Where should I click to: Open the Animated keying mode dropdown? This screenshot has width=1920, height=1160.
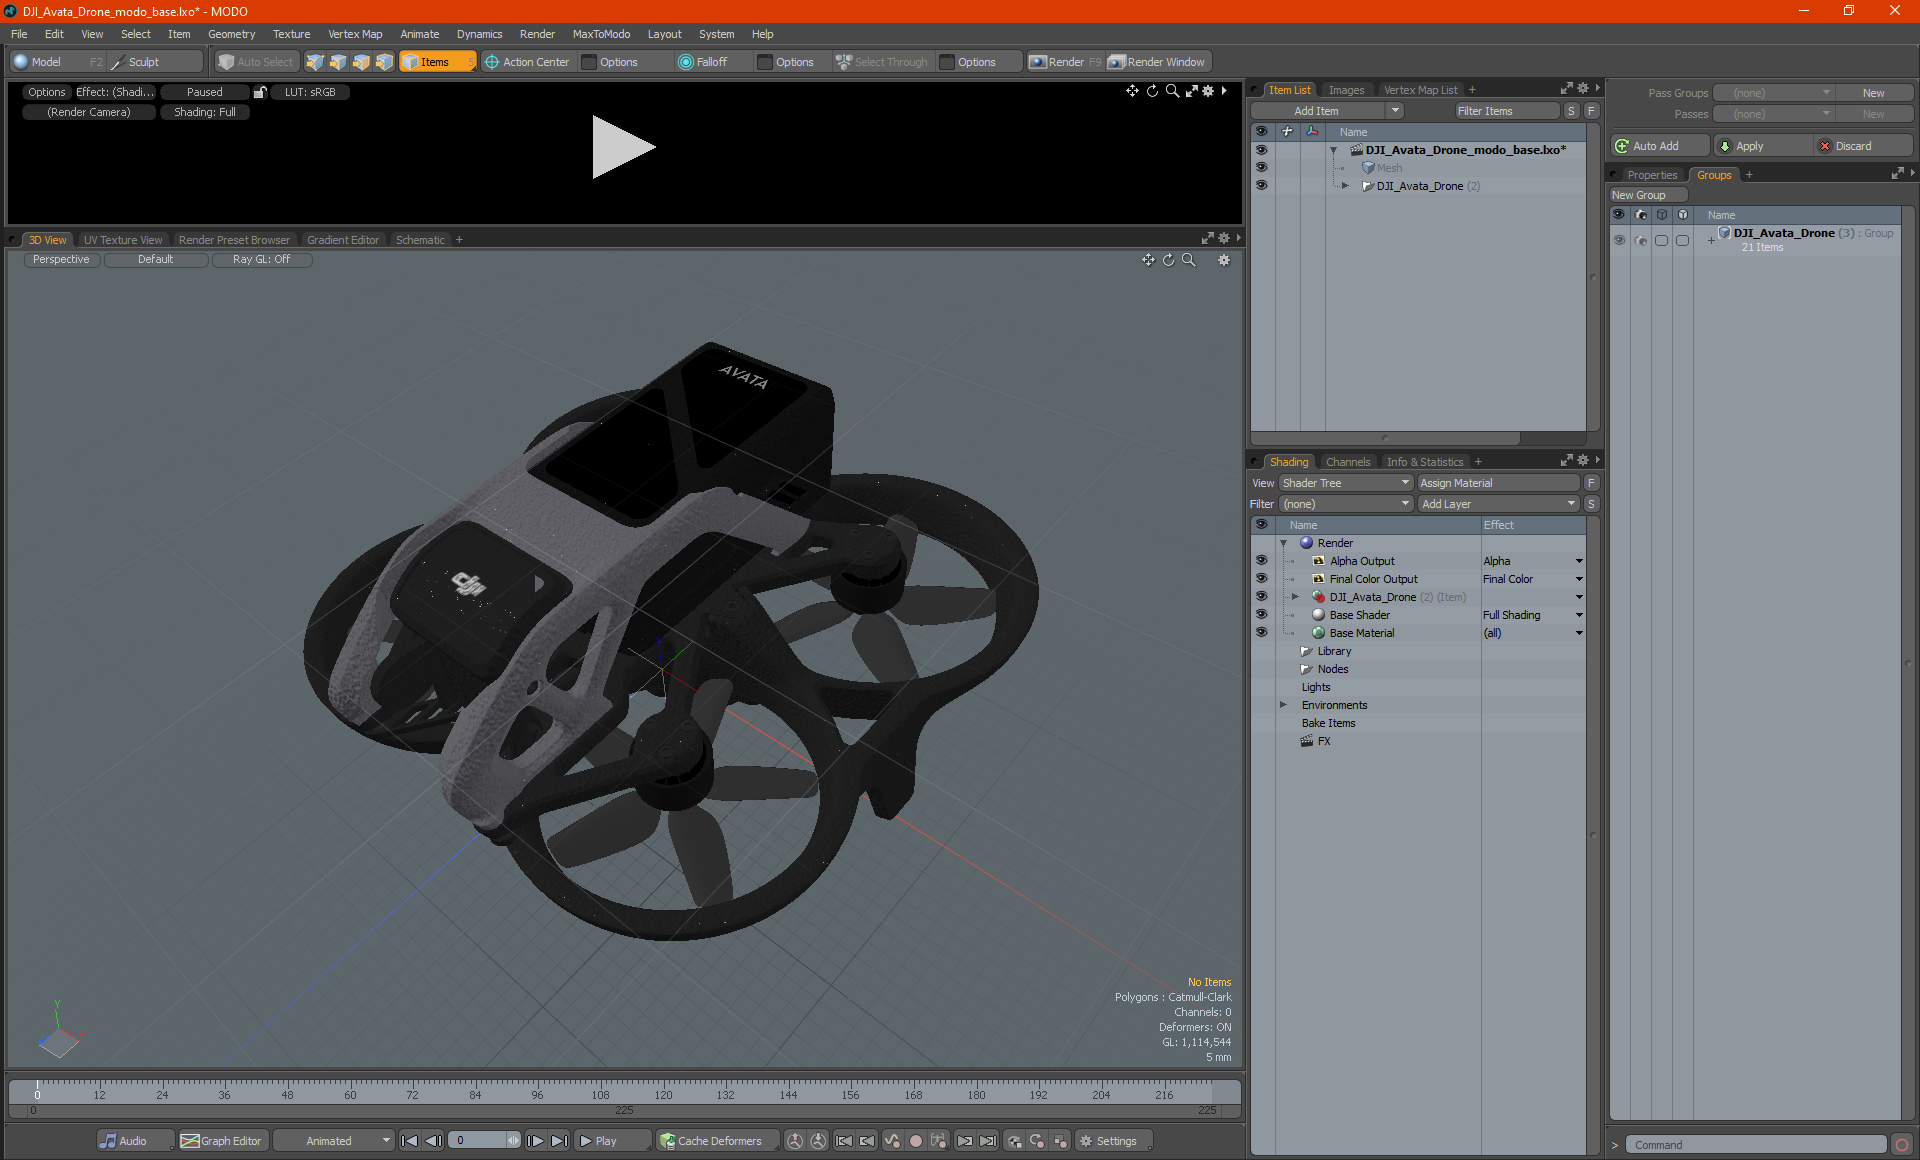[x=333, y=1141]
